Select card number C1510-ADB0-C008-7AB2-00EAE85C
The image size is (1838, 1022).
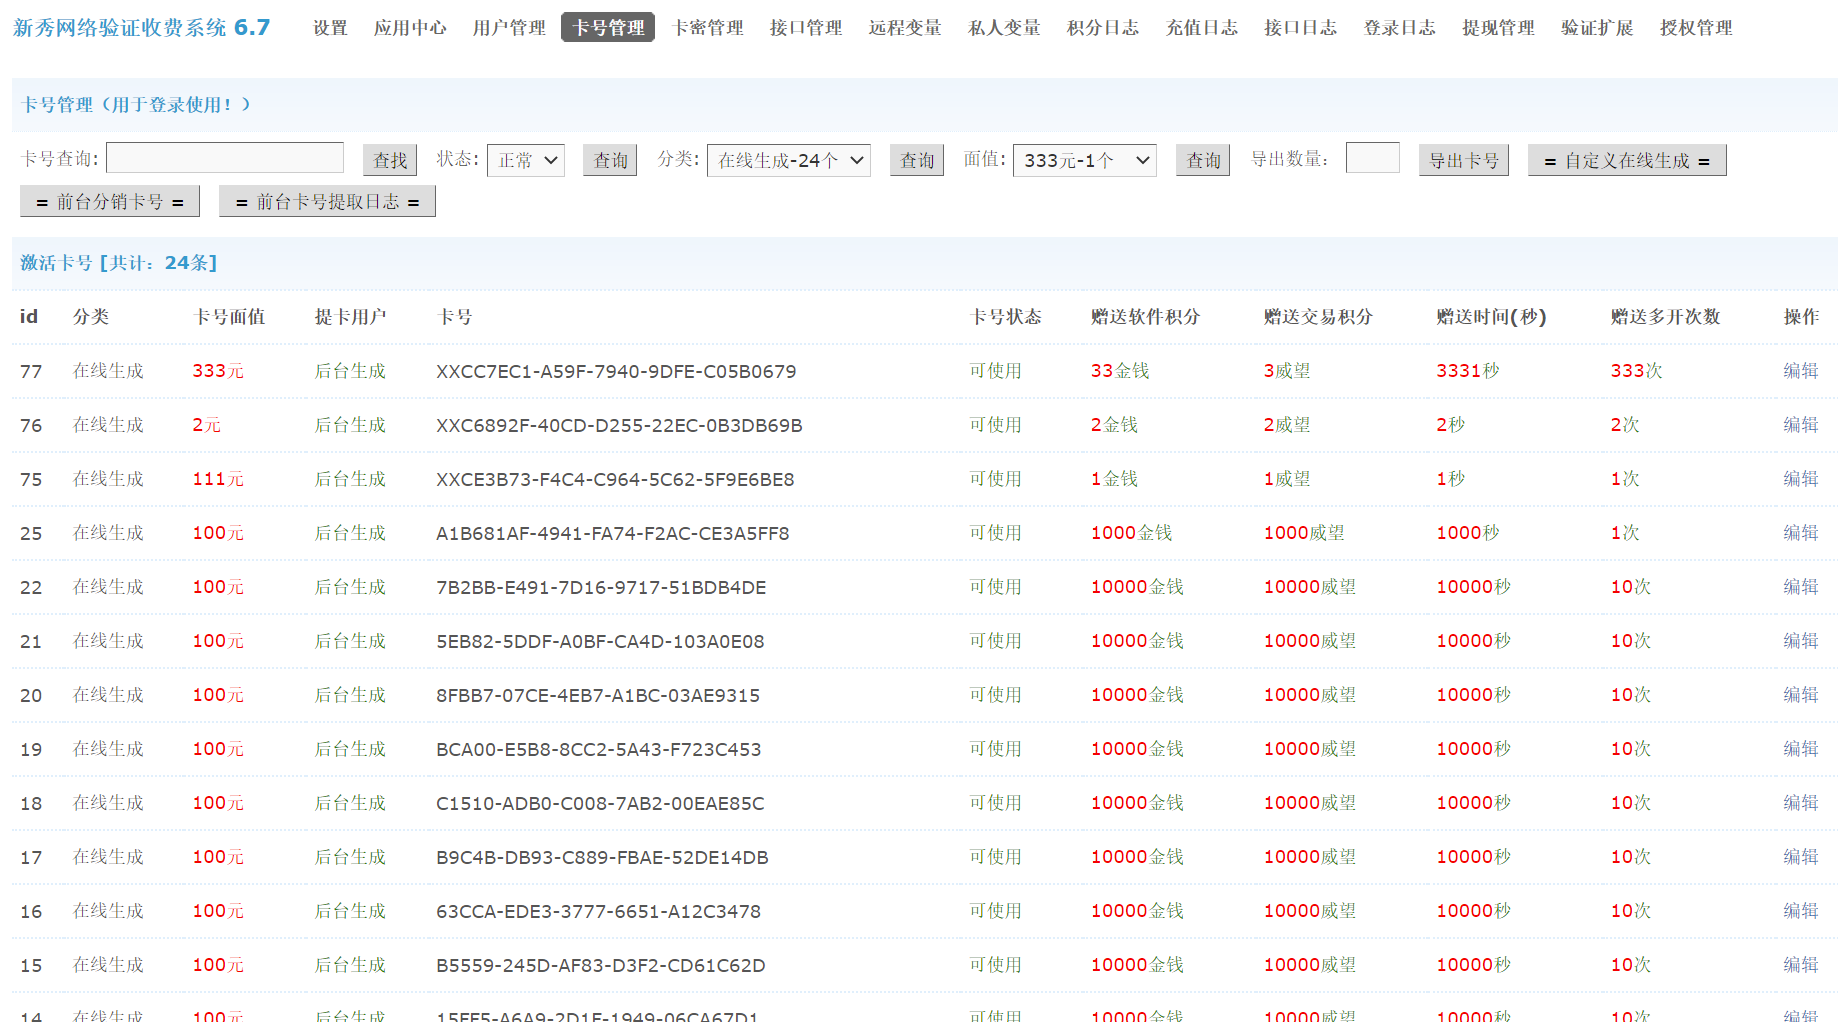click(x=600, y=804)
